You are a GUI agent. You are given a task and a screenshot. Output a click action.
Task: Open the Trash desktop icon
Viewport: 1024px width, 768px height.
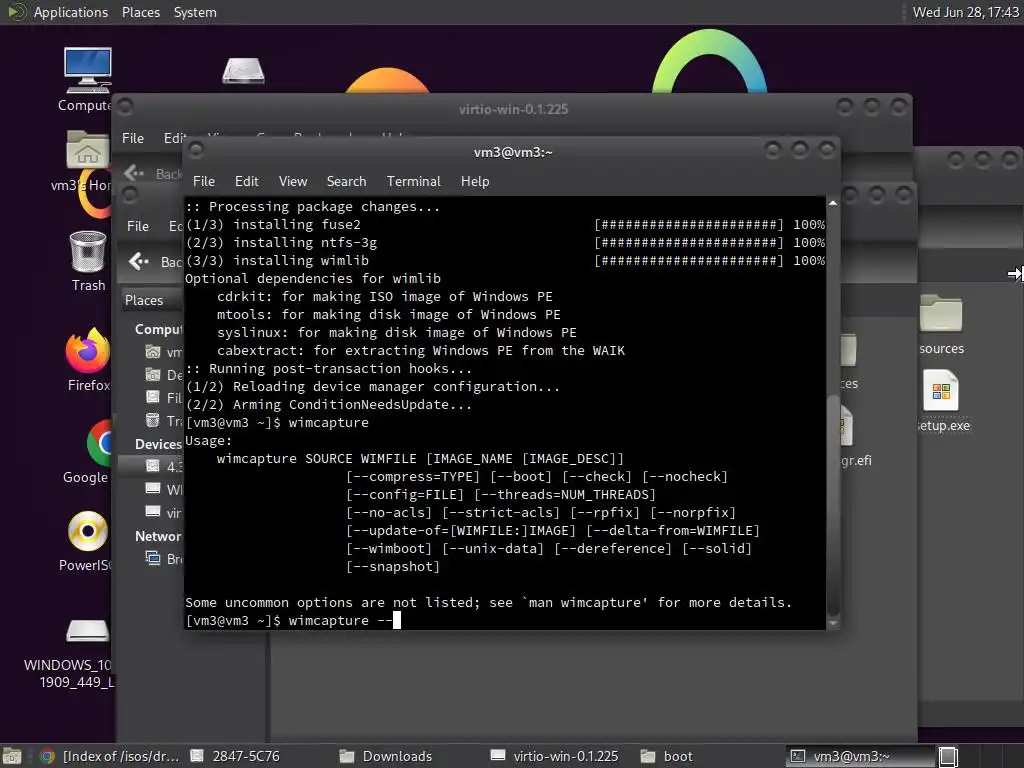pos(88,251)
